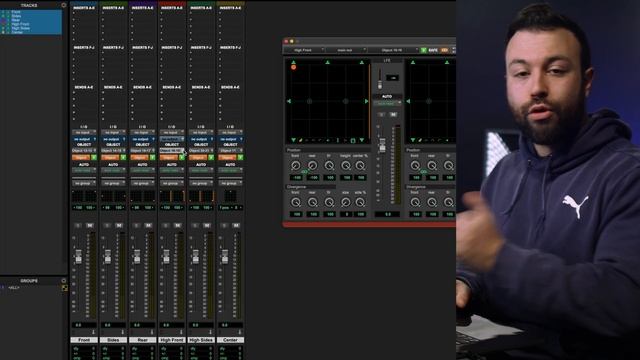Click the orange button in panner window header

point(444,50)
